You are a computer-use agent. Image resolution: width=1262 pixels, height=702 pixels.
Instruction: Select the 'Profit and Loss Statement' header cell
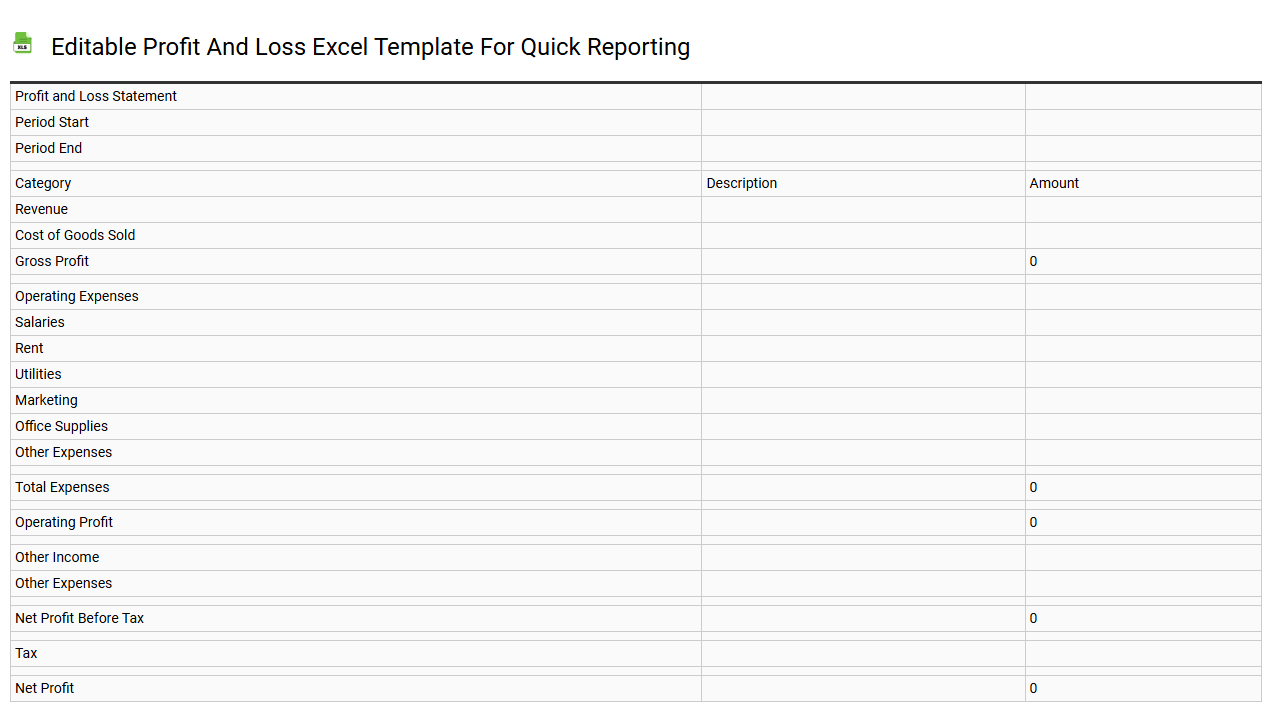(x=95, y=96)
